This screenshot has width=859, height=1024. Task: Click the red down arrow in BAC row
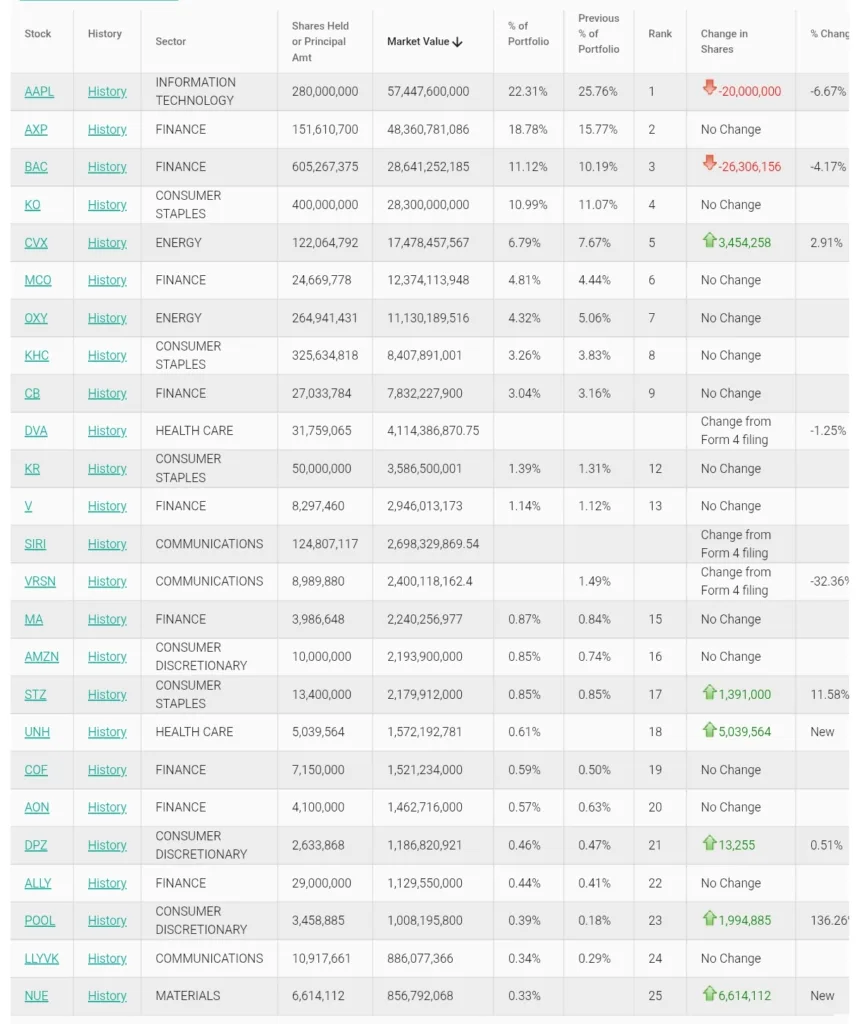tap(709, 165)
